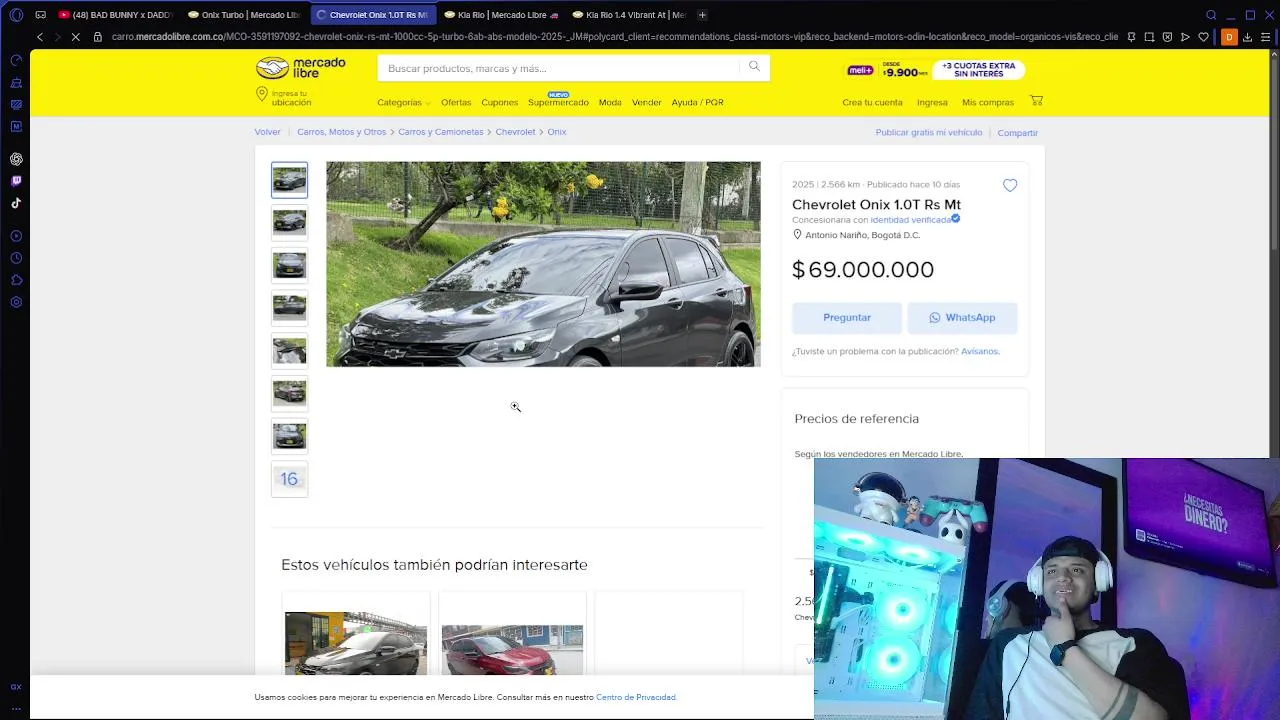Switch to the Kia Rio 1.4 Vibrant At tab
Screen dimensions: 1280x720
(628, 15)
